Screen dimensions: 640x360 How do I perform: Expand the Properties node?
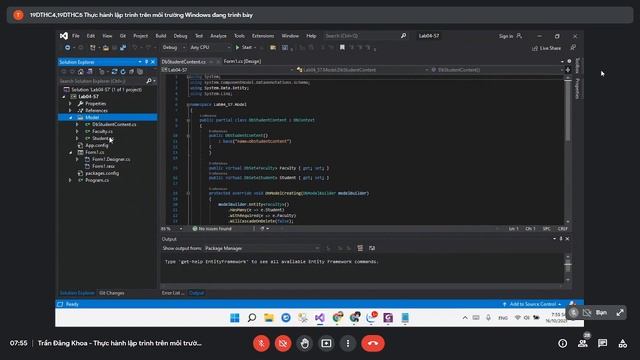[x=70, y=104]
